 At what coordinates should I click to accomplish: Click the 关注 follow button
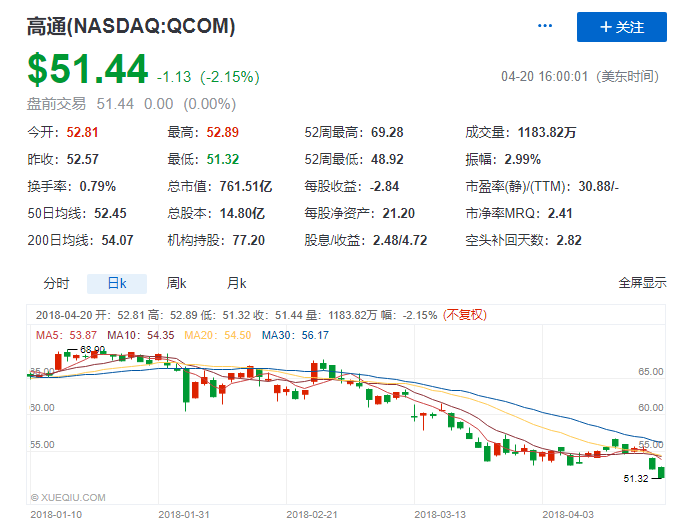(x=622, y=27)
